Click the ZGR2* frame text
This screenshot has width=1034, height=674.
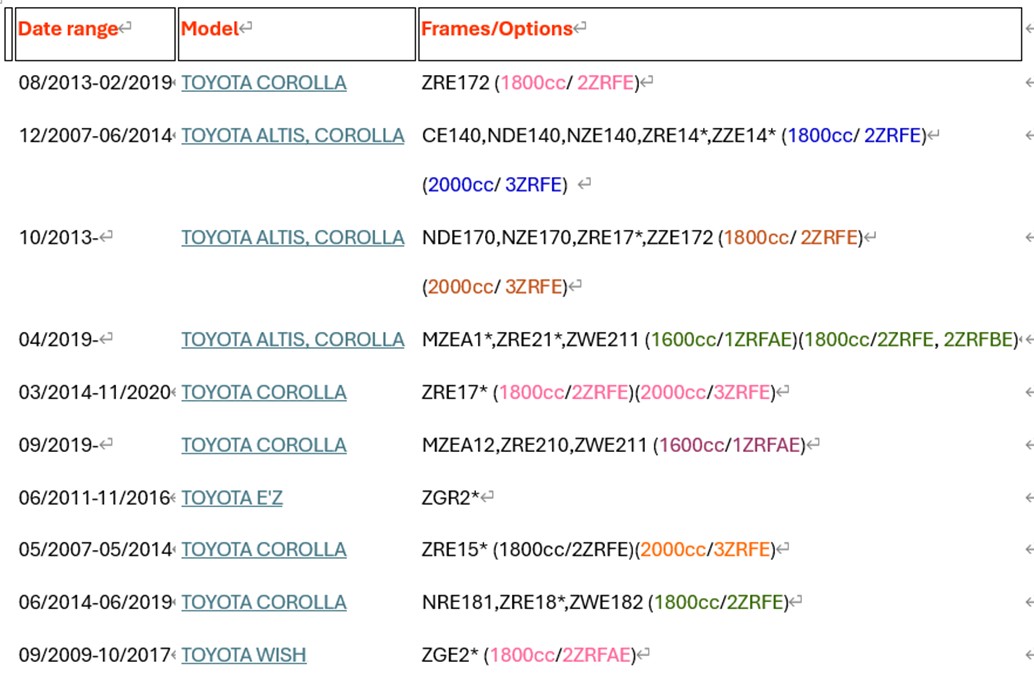pos(450,498)
